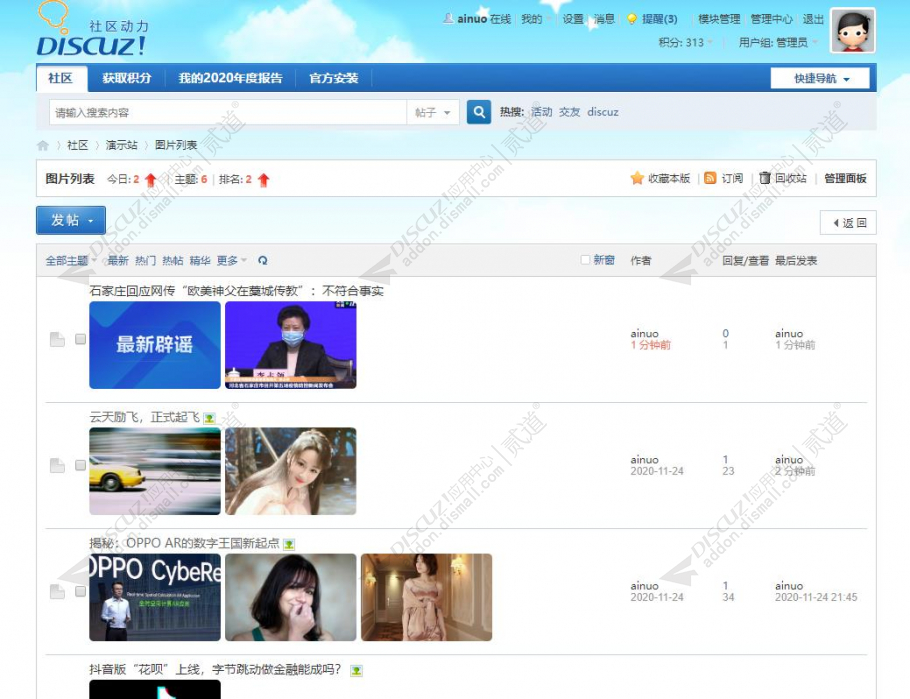Open 设置 link in top bar
The image size is (910, 699).
(x=573, y=19)
